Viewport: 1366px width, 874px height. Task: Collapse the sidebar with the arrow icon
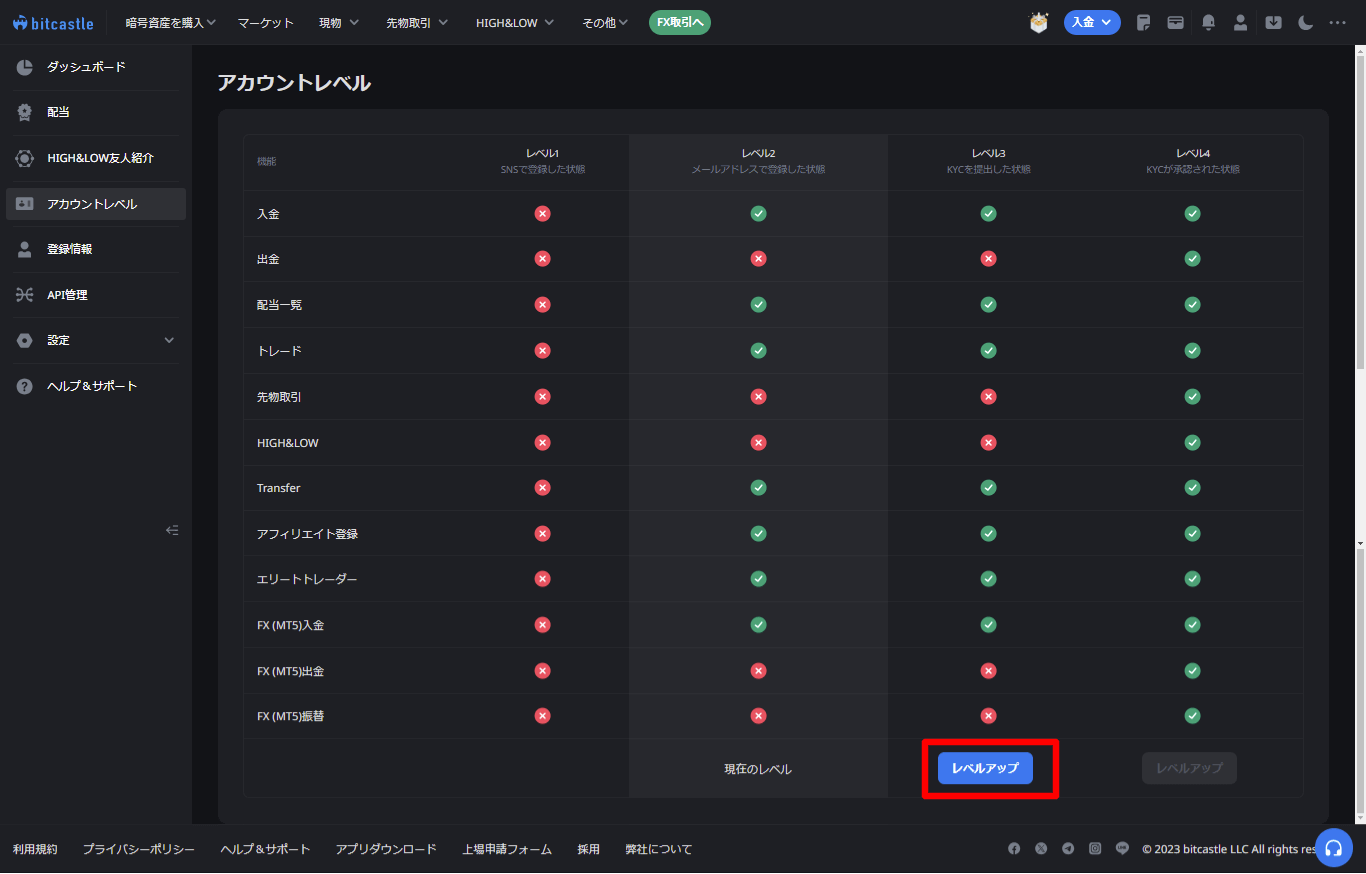coord(172,530)
